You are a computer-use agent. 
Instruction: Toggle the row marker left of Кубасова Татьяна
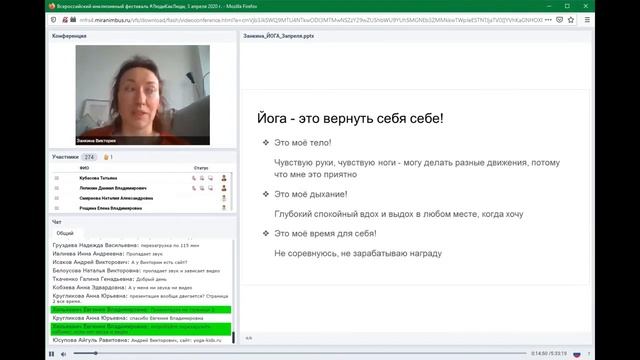pyautogui.click(x=57, y=178)
